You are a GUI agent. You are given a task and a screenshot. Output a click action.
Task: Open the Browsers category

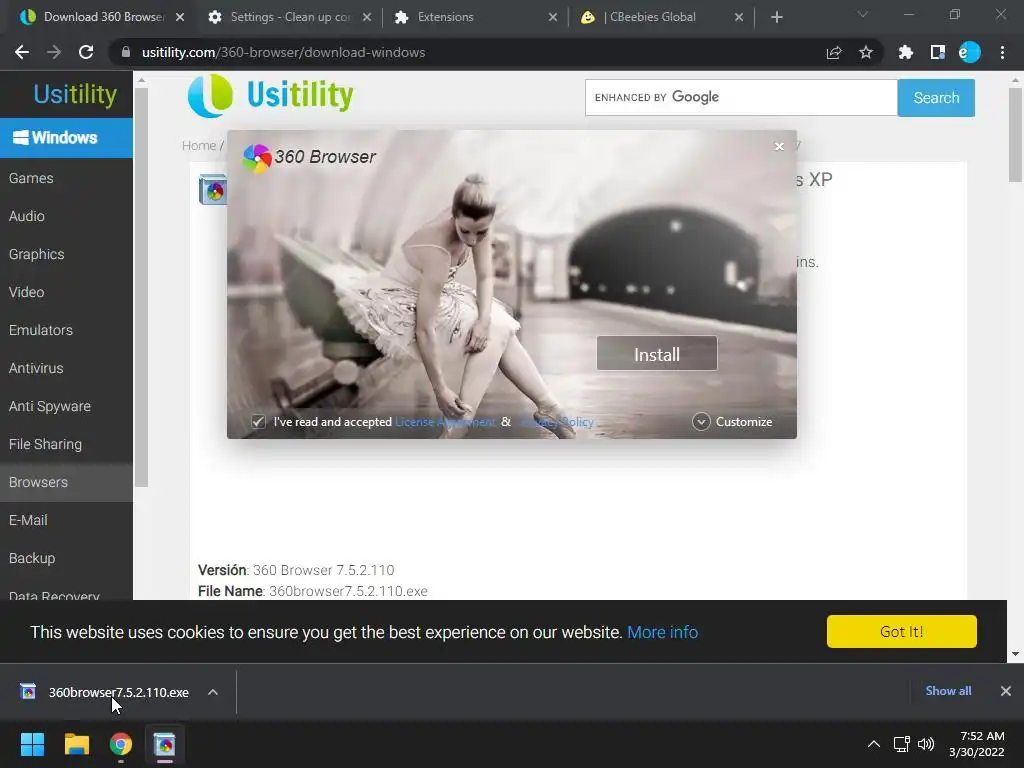tap(66, 482)
